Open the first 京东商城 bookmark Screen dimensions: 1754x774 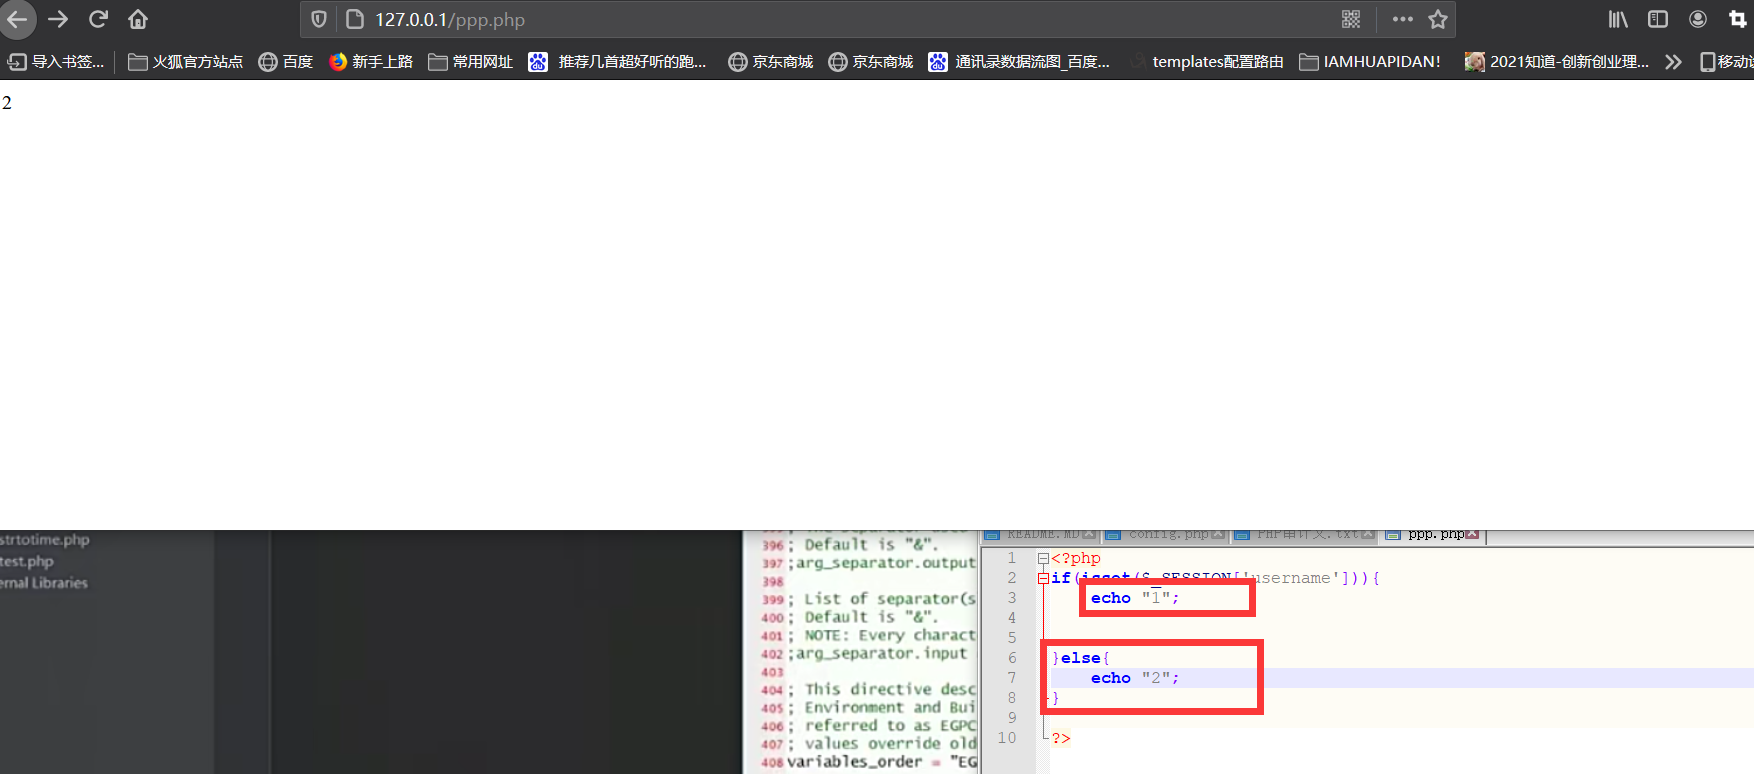[771, 62]
